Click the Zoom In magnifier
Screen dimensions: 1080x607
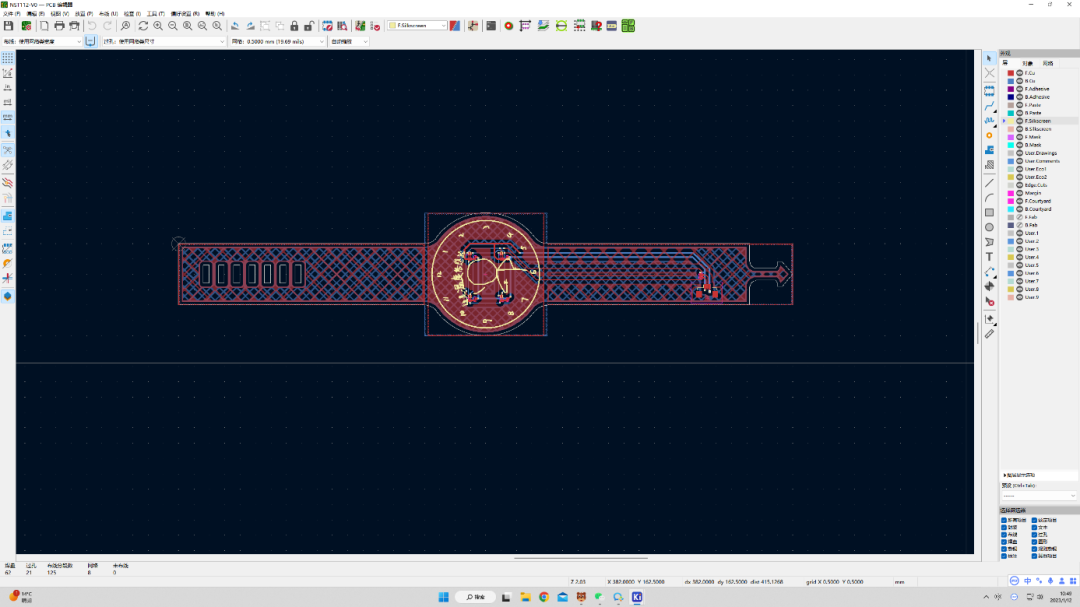point(158,26)
